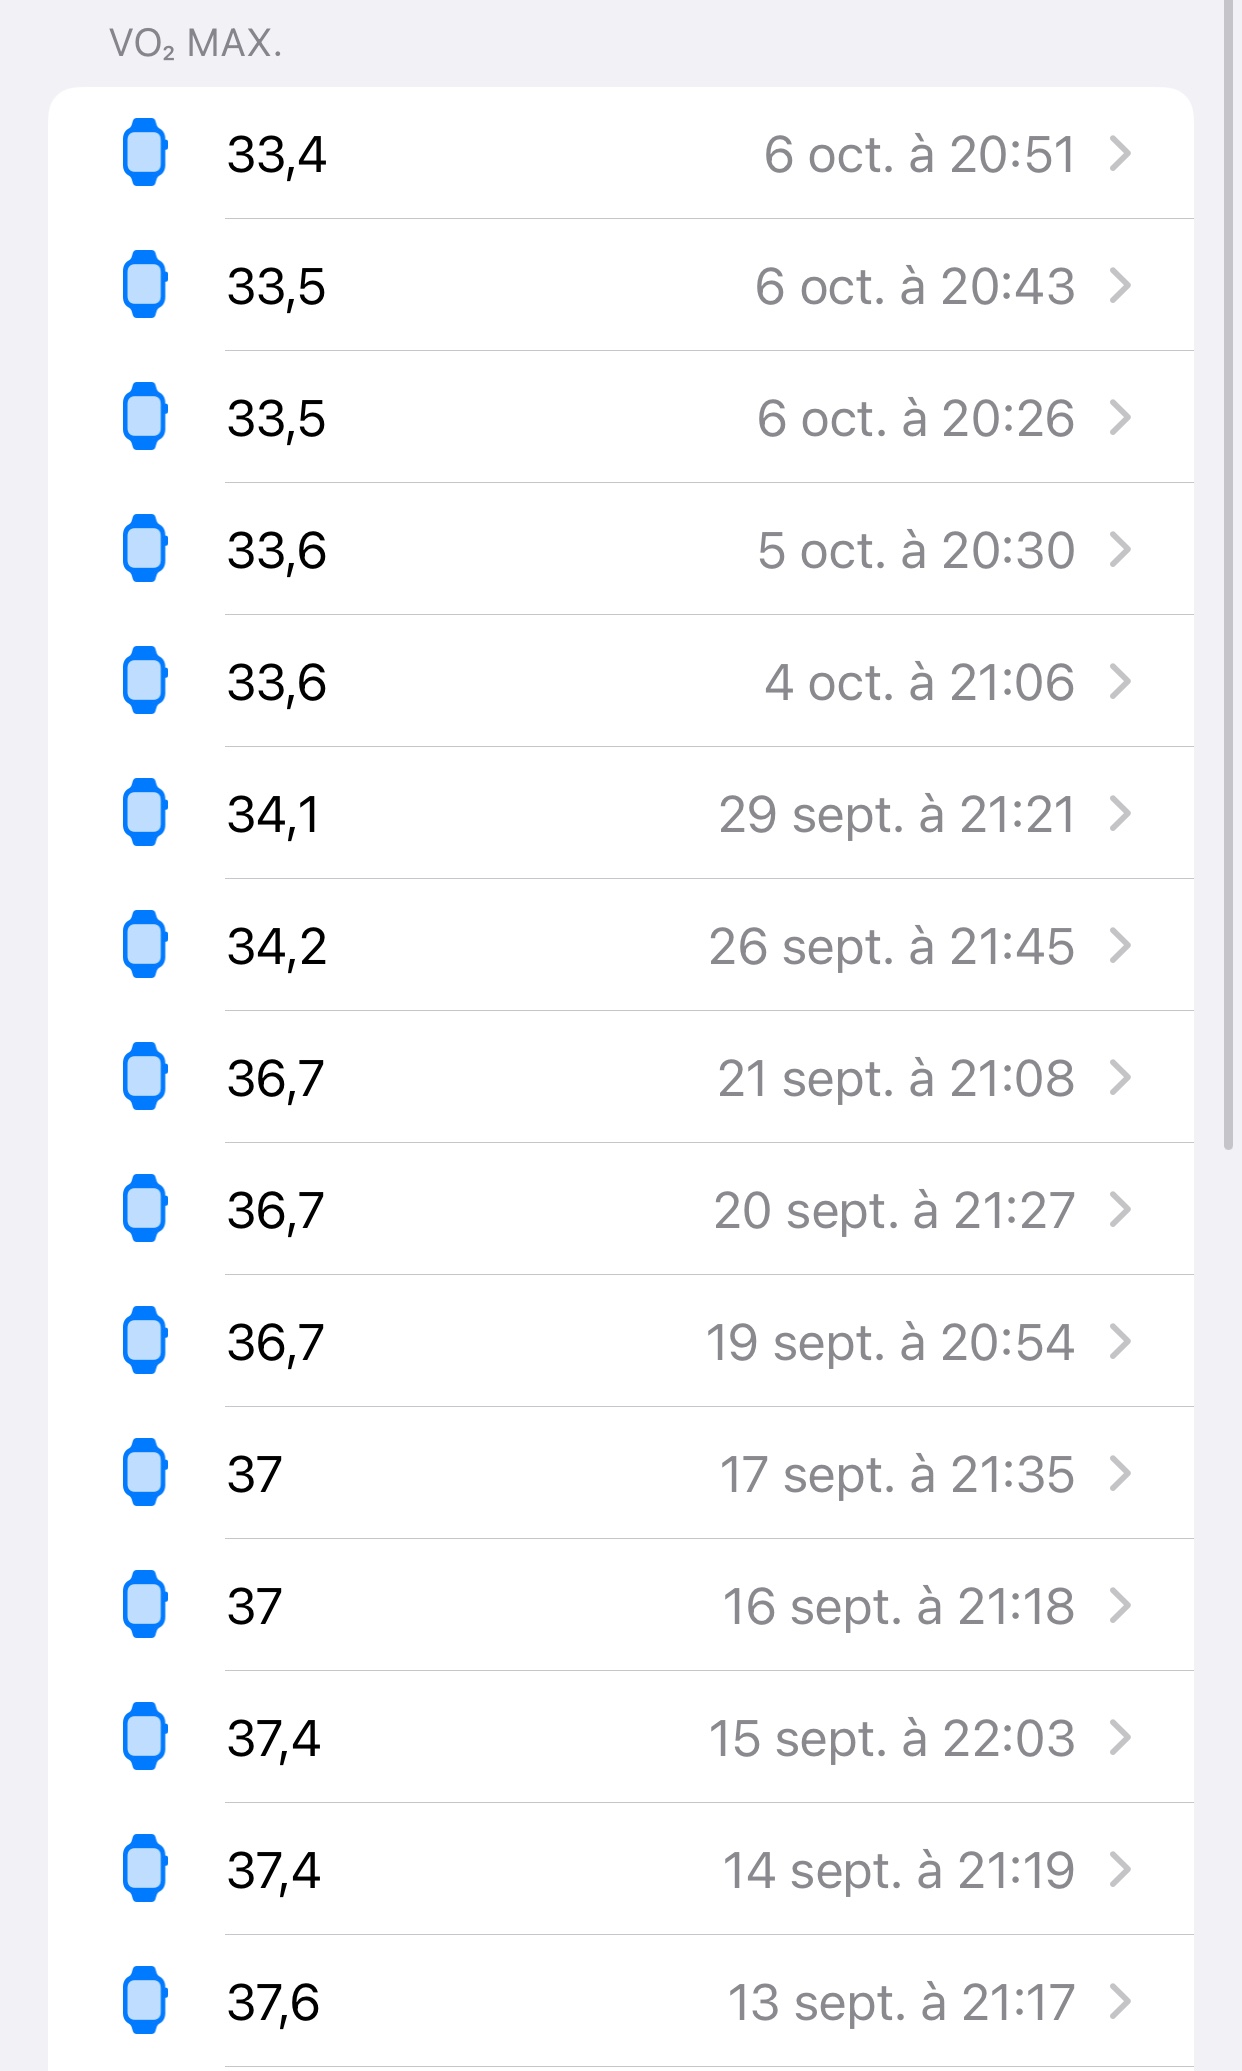
Task: Open chevron for 4 oct. à 21:06
Action: click(1120, 682)
